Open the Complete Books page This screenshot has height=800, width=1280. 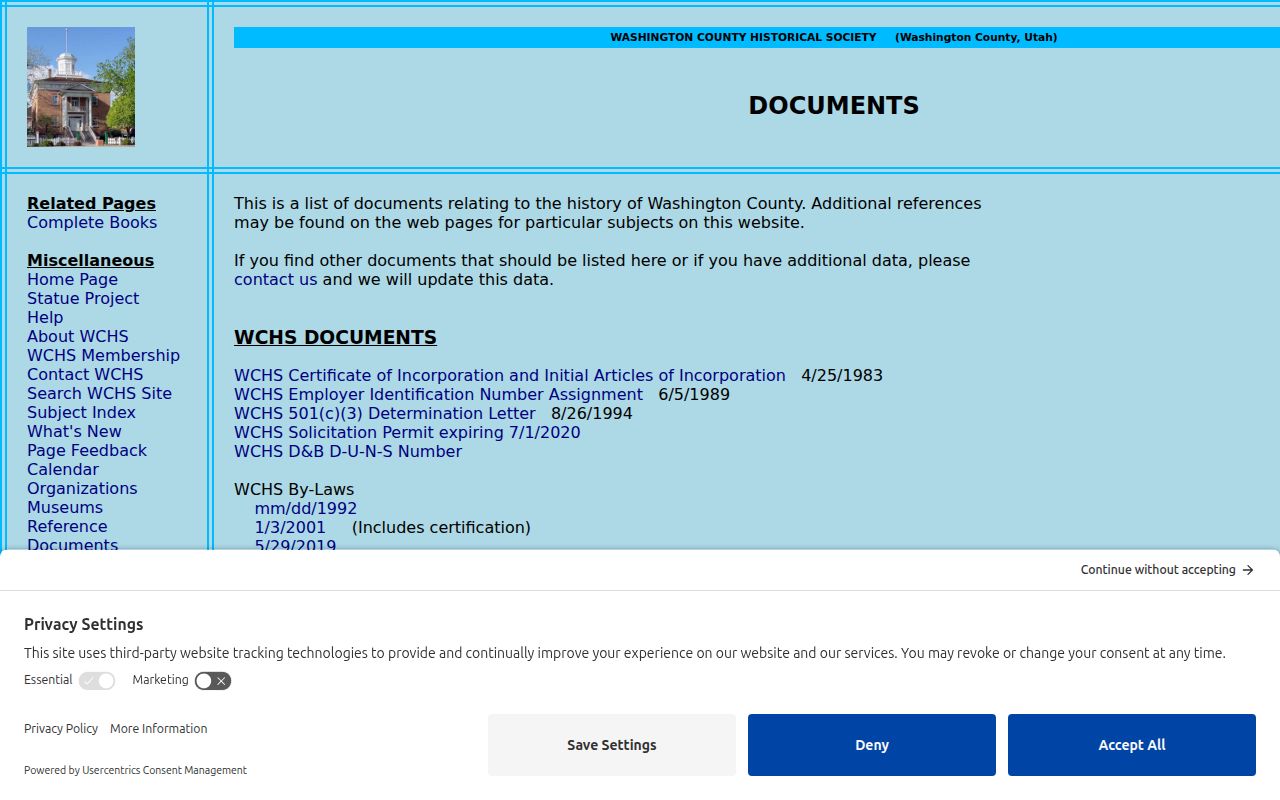coord(92,223)
